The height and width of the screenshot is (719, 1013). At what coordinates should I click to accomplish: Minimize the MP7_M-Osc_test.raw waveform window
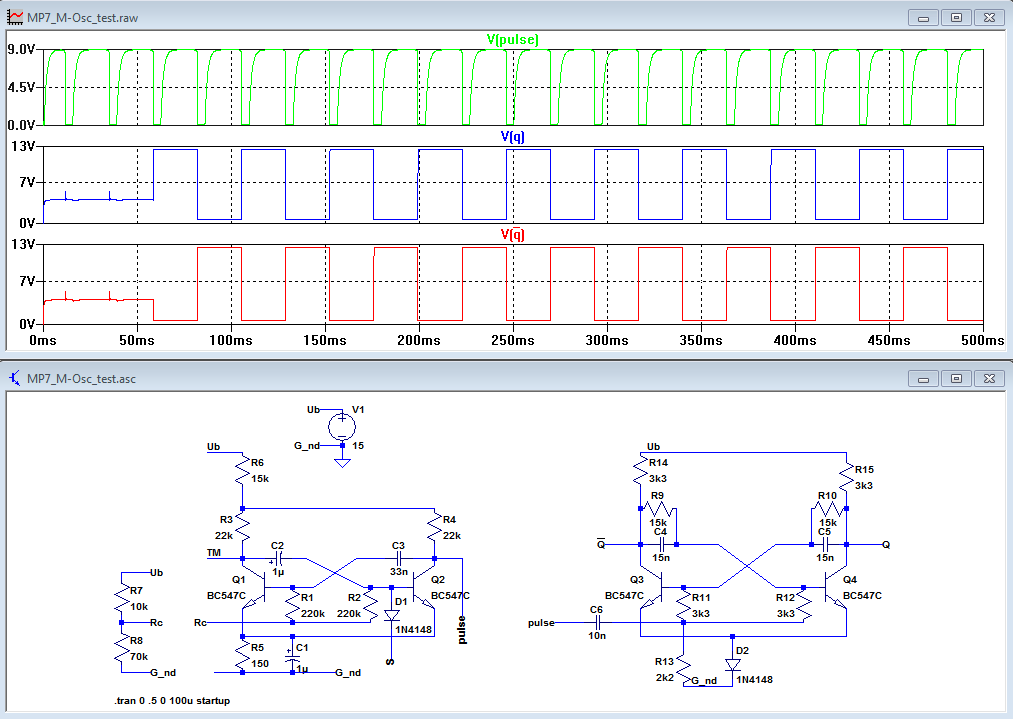pos(923,17)
